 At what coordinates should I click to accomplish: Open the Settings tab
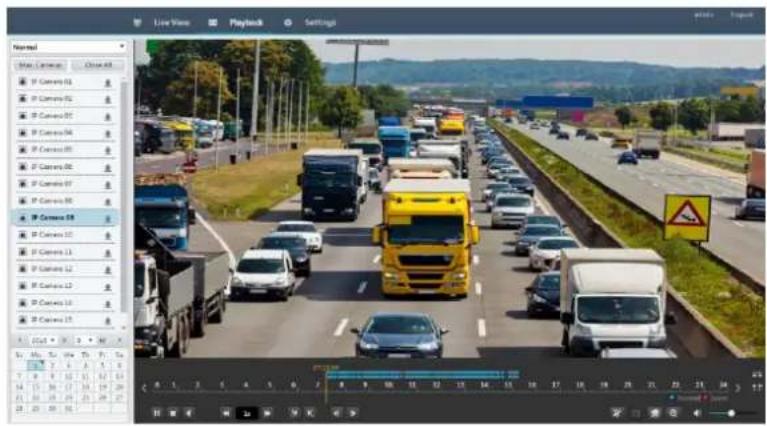click(320, 22)
